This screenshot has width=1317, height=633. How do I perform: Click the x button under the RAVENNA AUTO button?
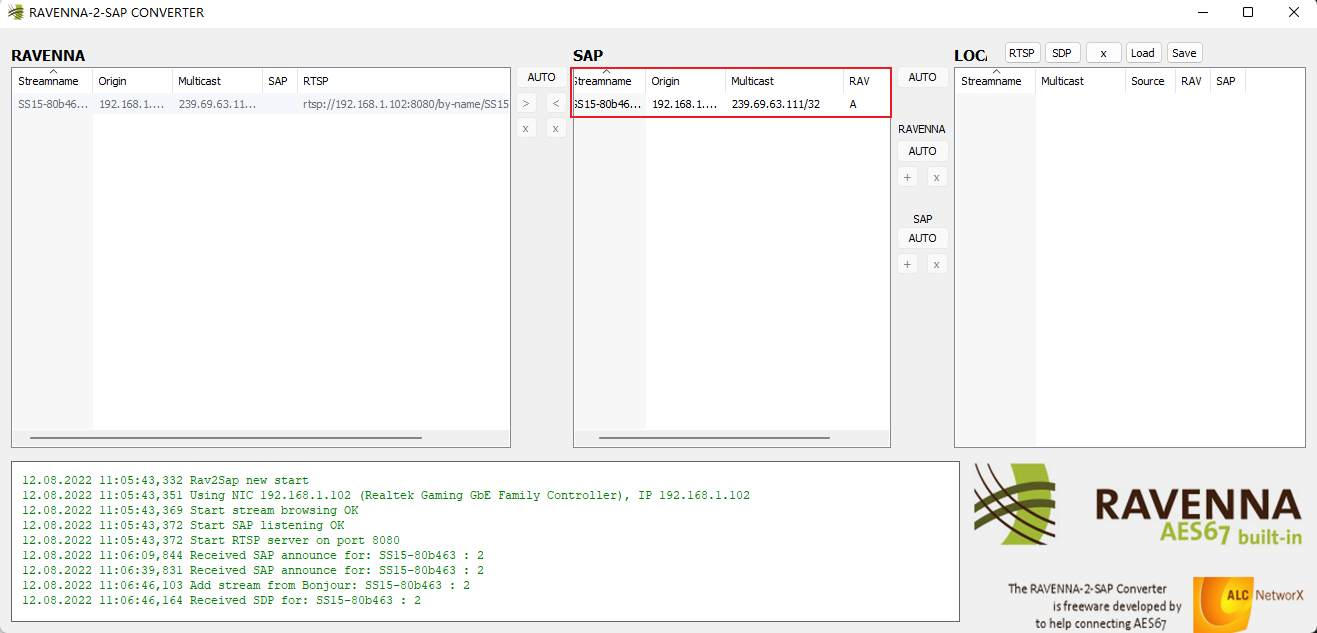pos(937,177)
